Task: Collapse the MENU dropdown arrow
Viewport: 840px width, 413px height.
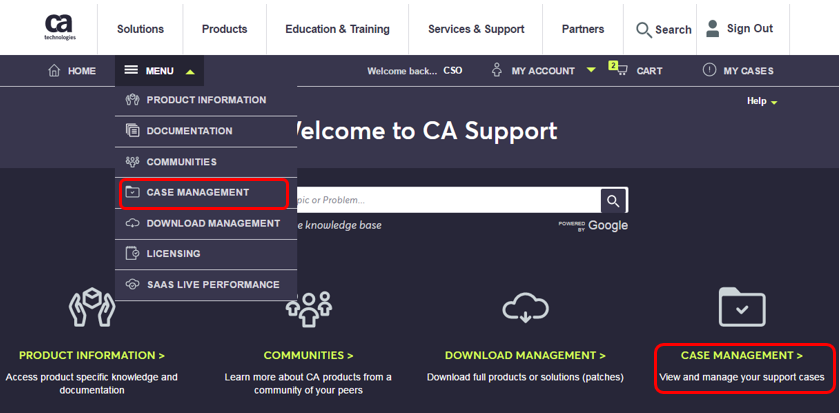Action: [x=190, y=71]
